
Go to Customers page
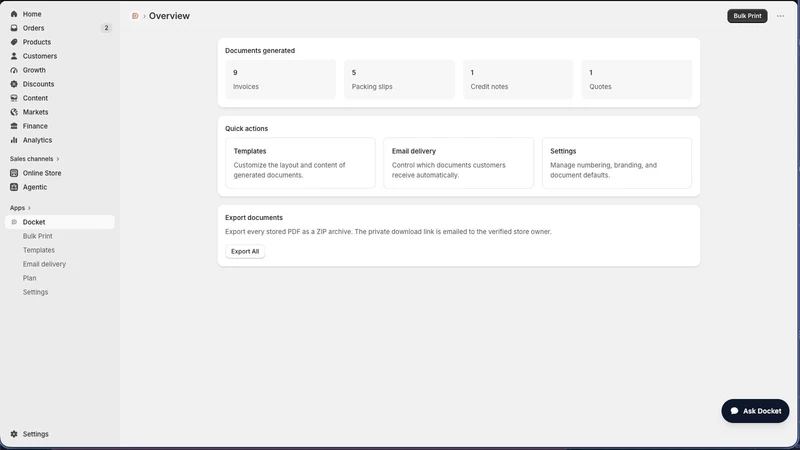[x=60, y=56]
